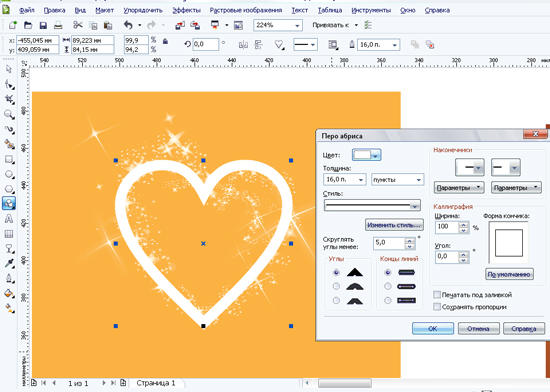The image size is (550, 392).
Task: Expand the 224% zoom level dropdown
Action: point(297,25)
